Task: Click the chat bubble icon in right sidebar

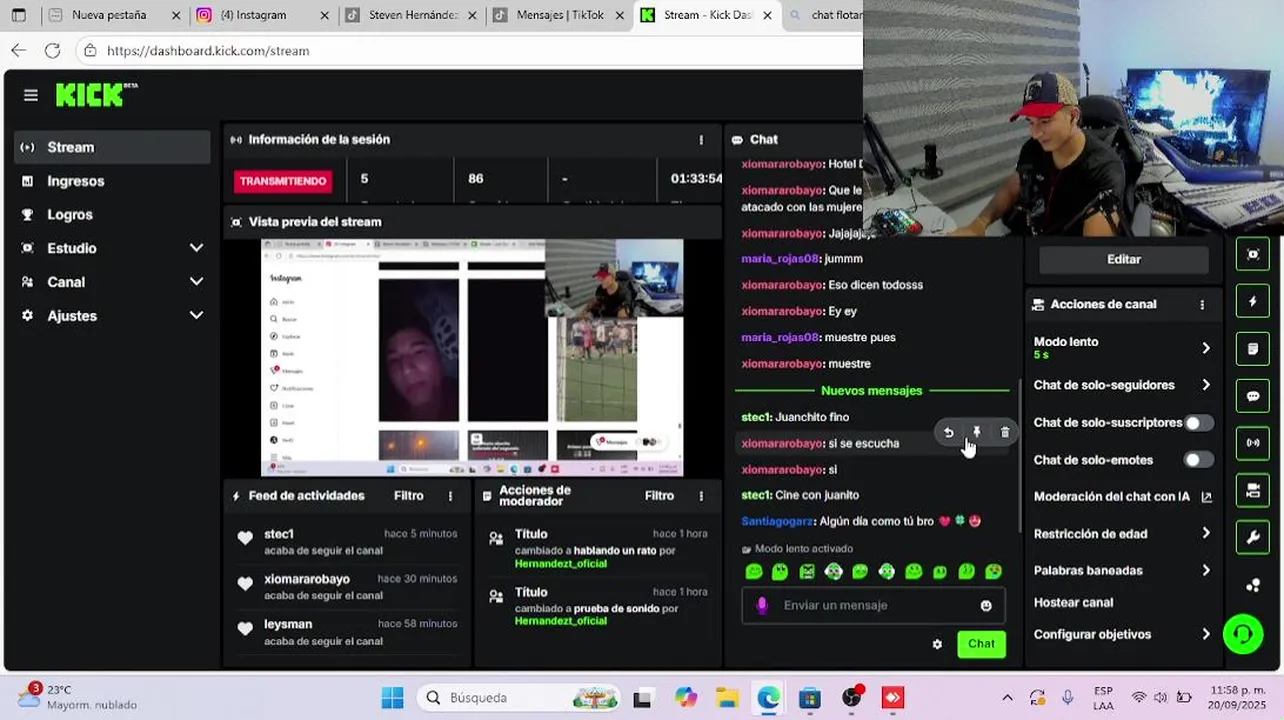Action: 1253,396
